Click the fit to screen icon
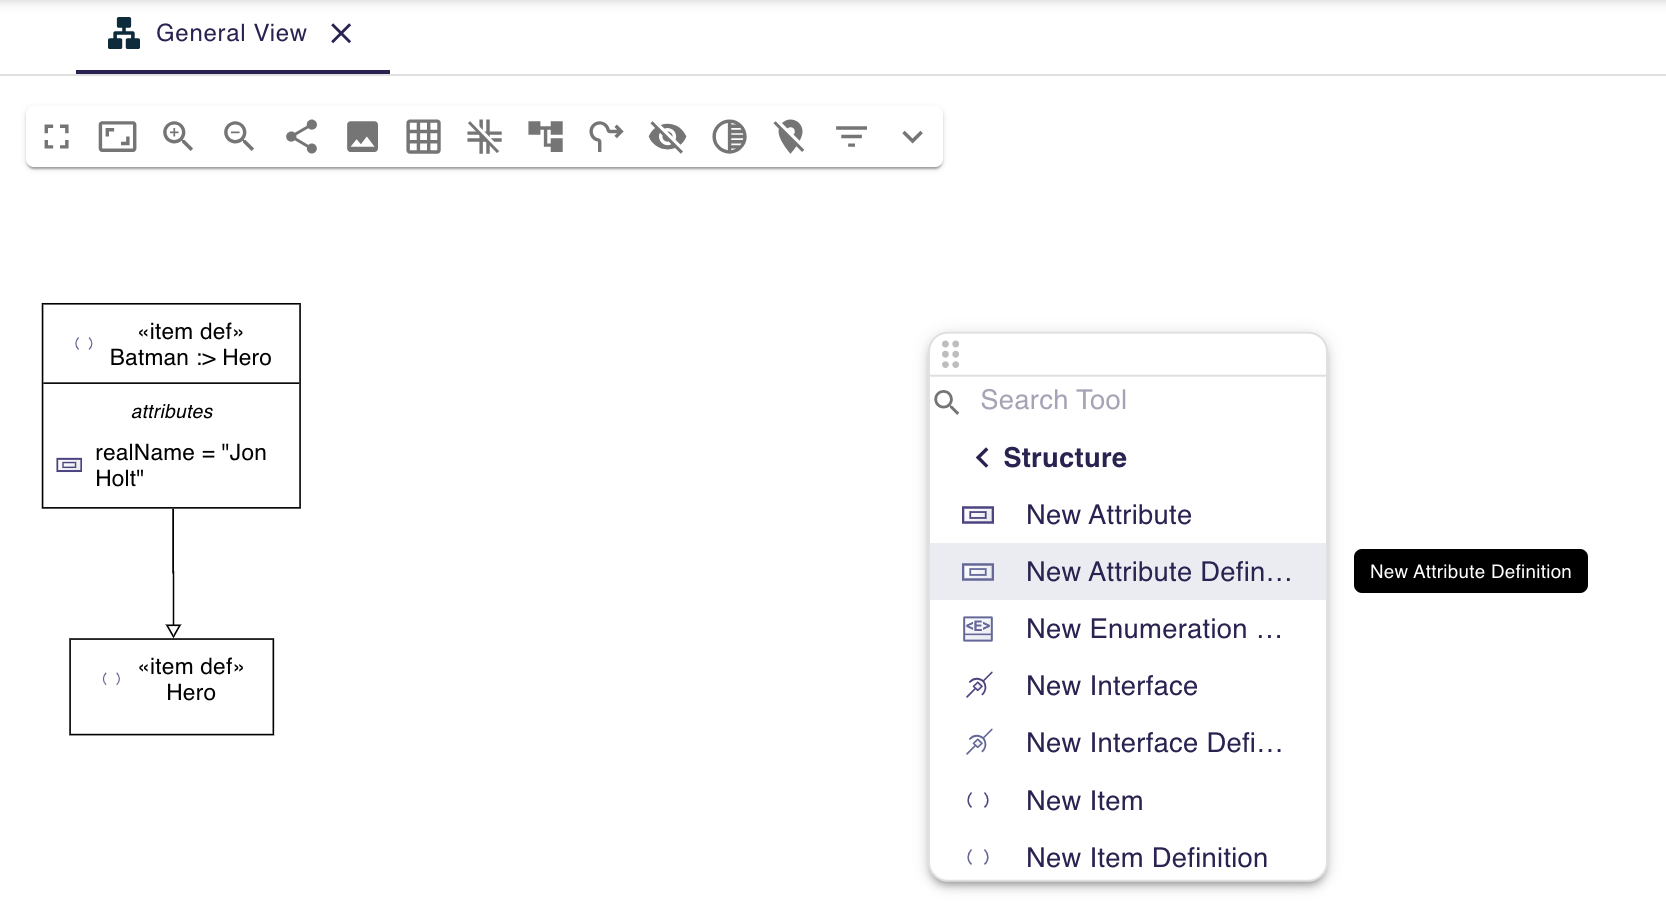 click(117, 136)
